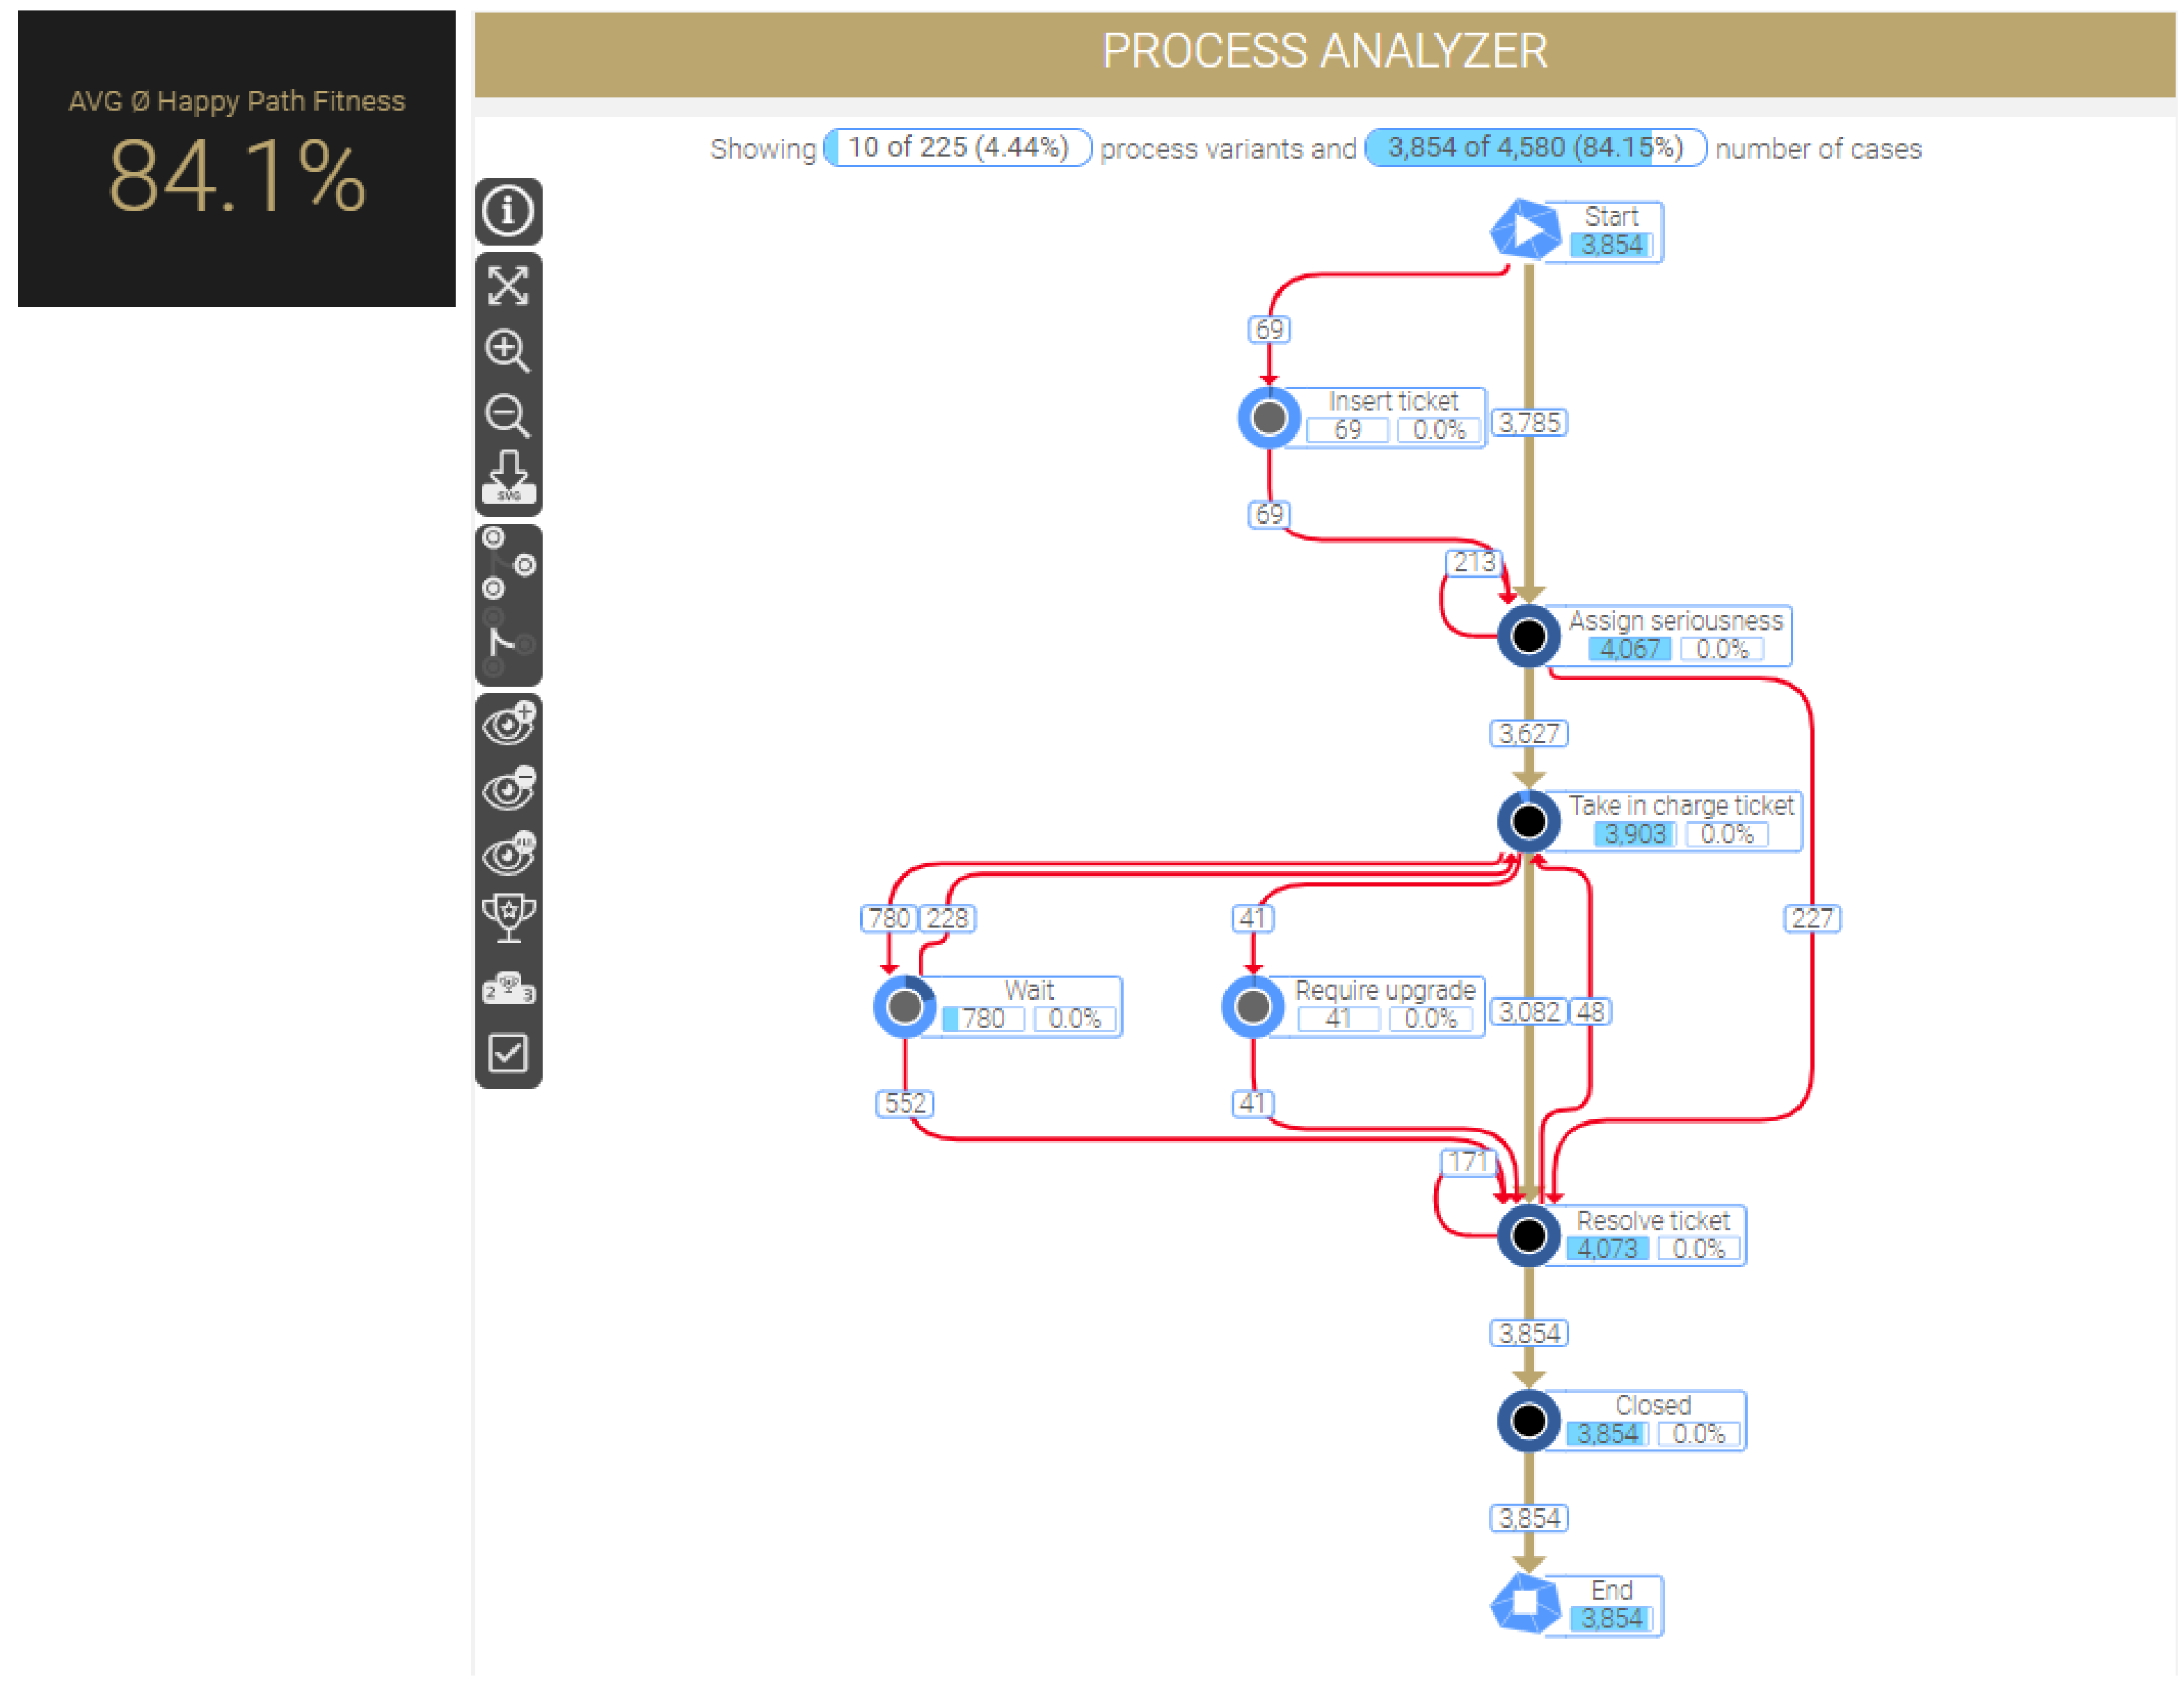Click the Start node play icon

[x=1526, y=231]
